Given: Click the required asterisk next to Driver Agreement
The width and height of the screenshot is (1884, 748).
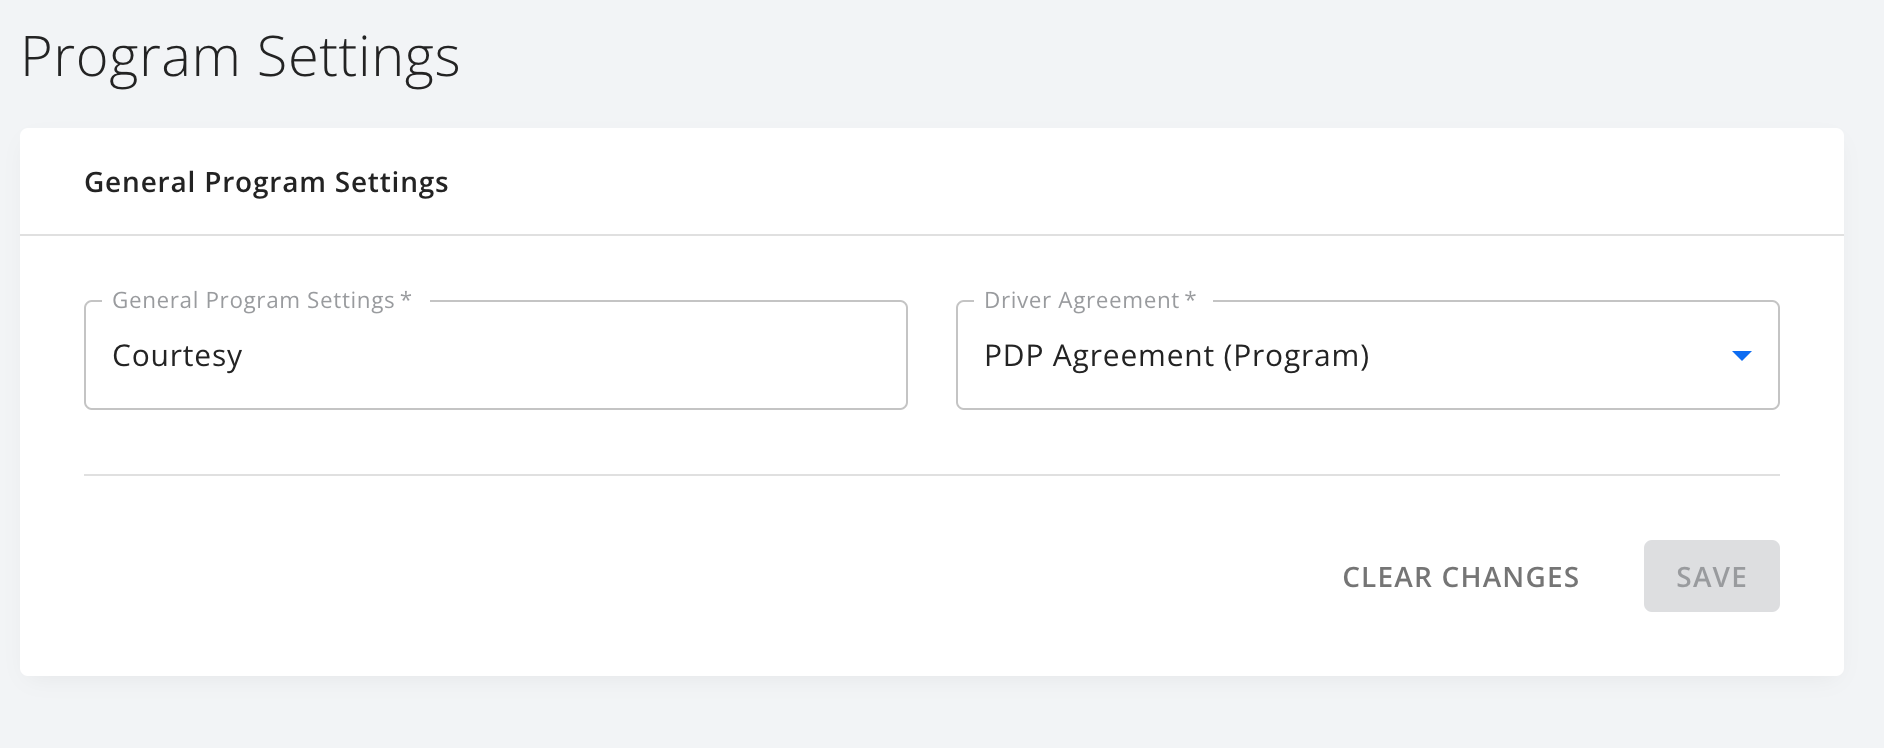Looking at the screenshot, I should click(1188, 299).
